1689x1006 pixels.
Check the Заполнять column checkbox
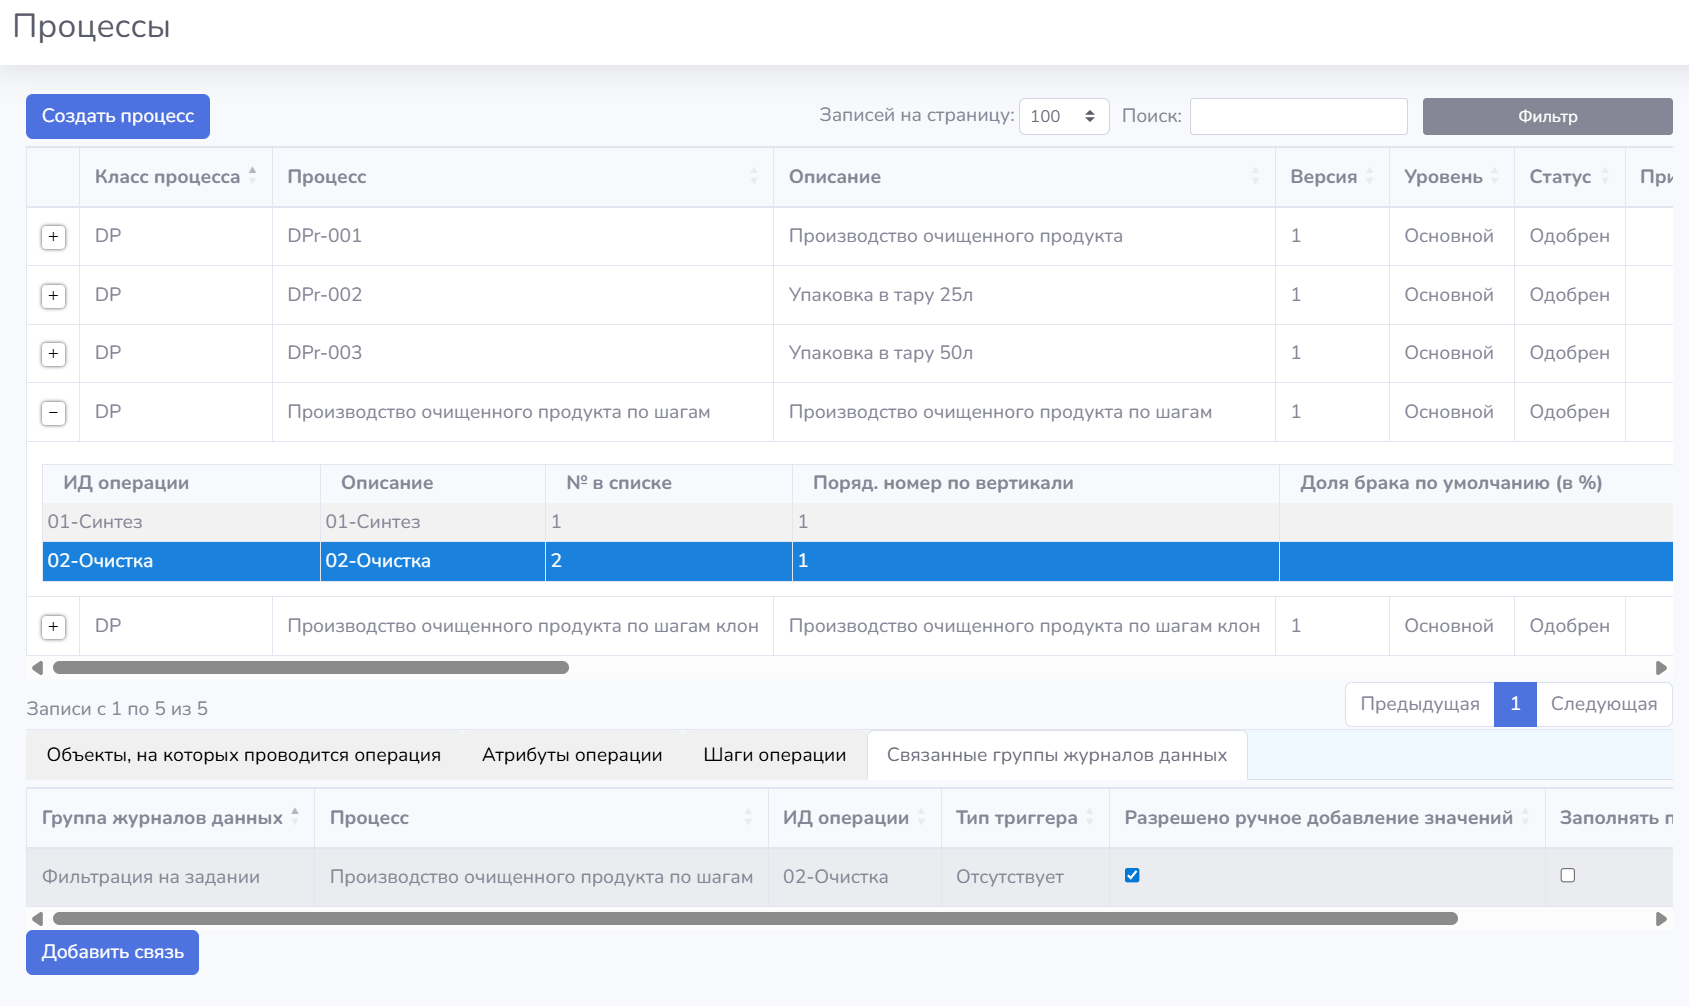point(1568,875)
